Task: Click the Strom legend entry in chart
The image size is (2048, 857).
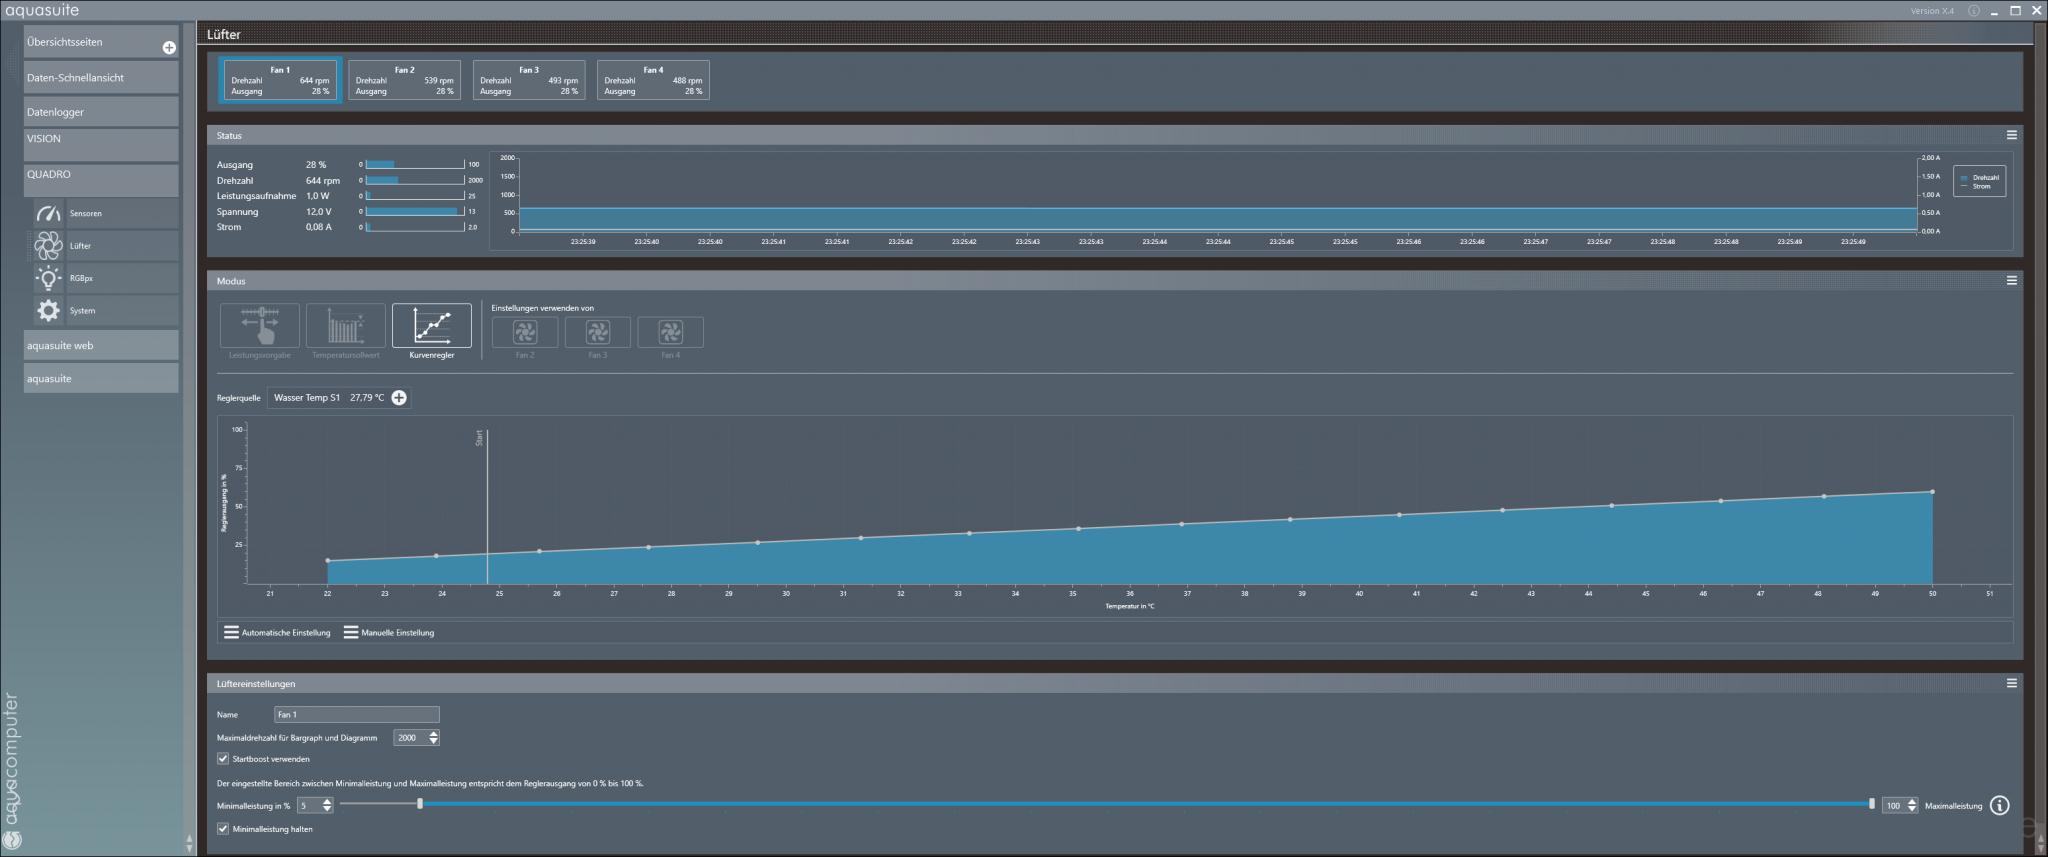Action: (x=1976, y=186)
